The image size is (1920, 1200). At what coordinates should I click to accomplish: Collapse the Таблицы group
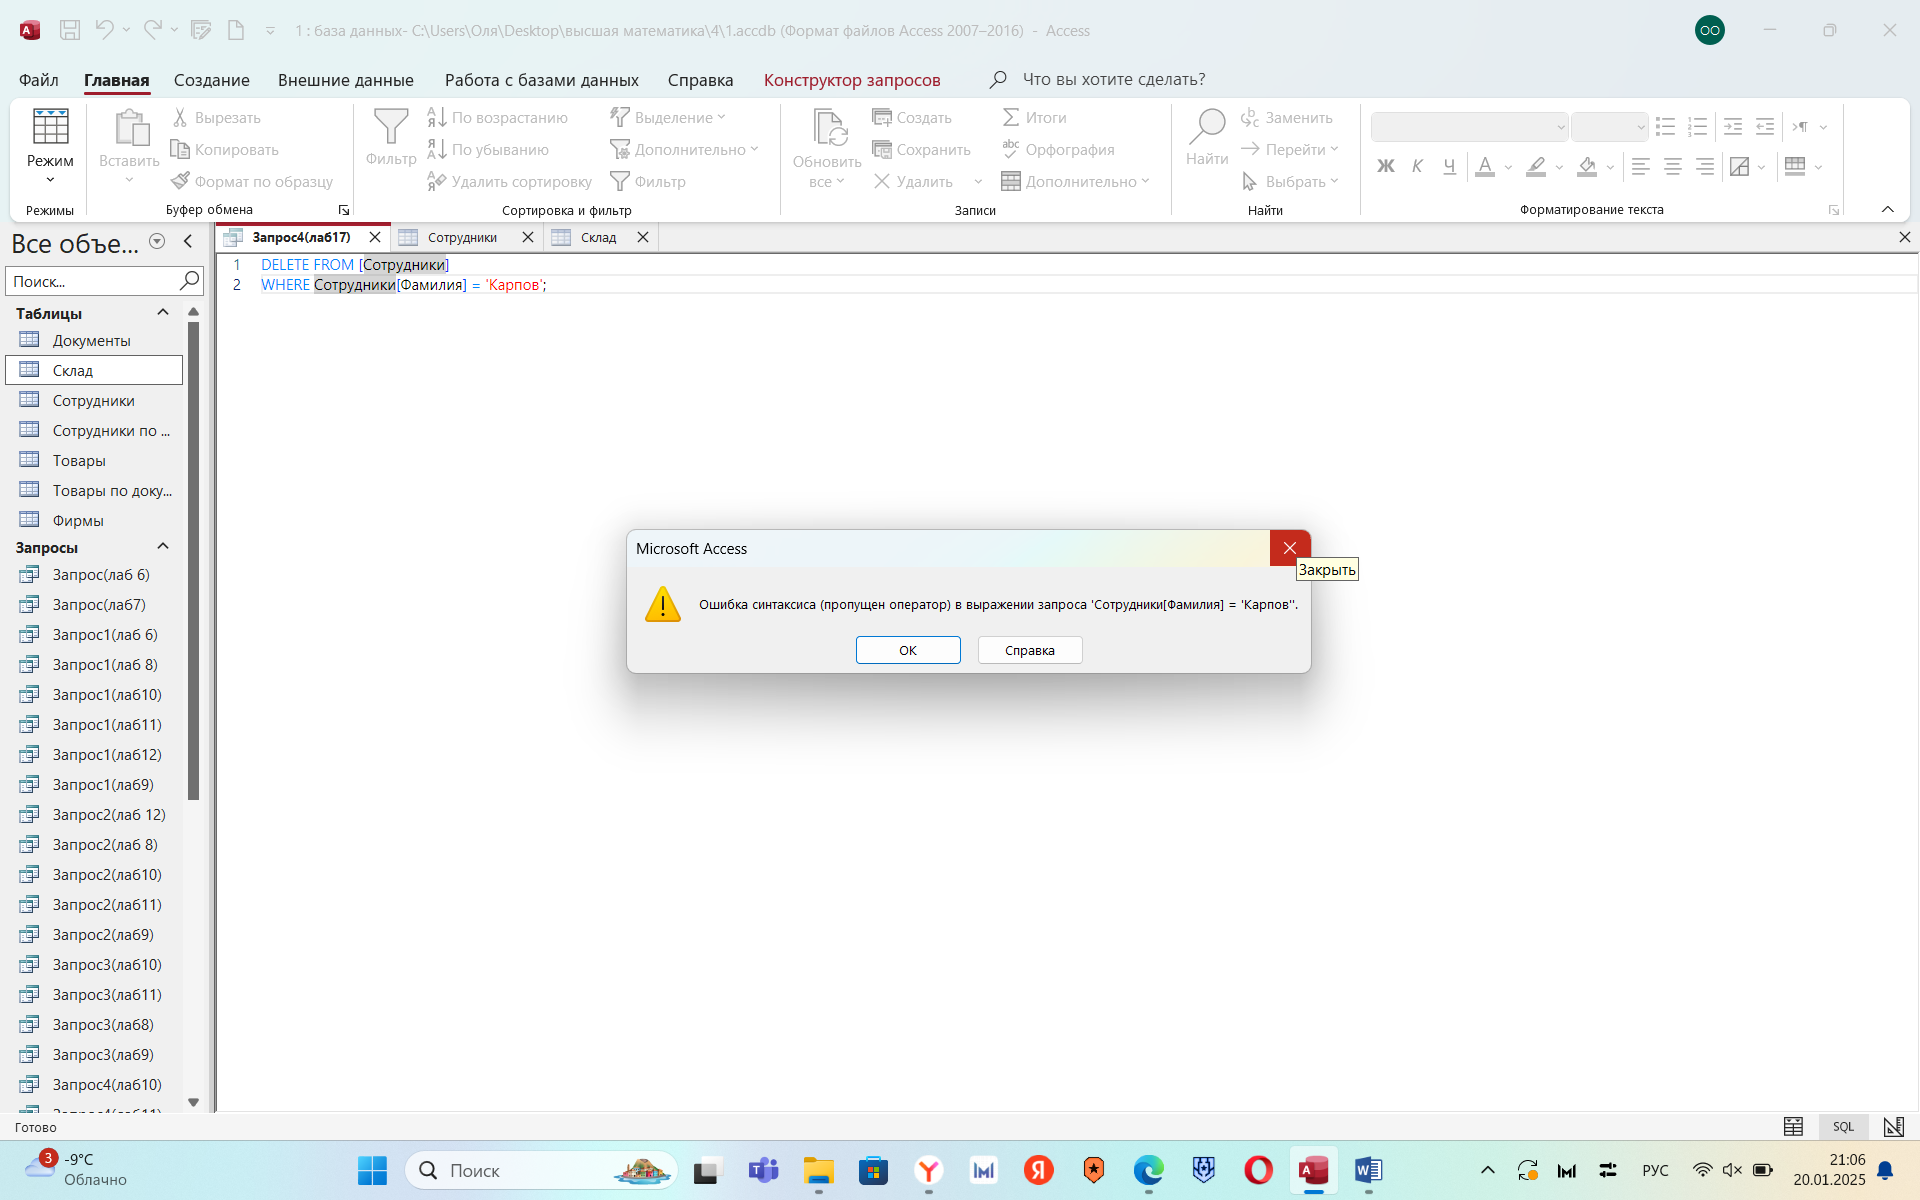163,313
